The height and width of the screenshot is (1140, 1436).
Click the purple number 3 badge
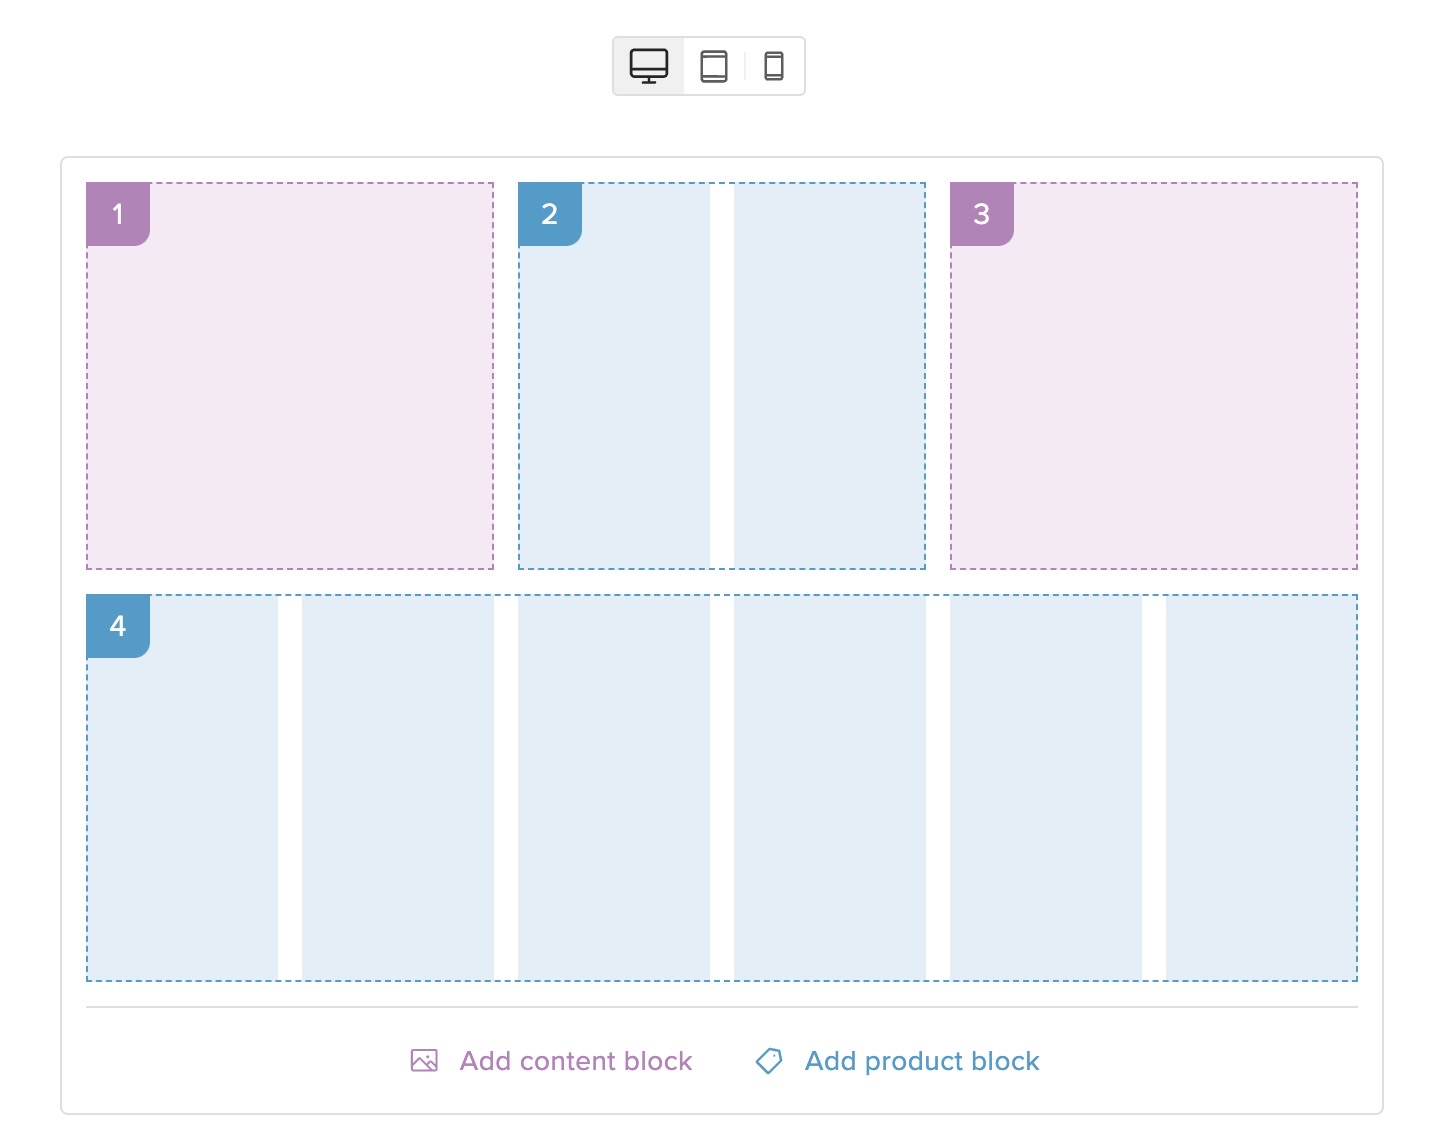982,214
